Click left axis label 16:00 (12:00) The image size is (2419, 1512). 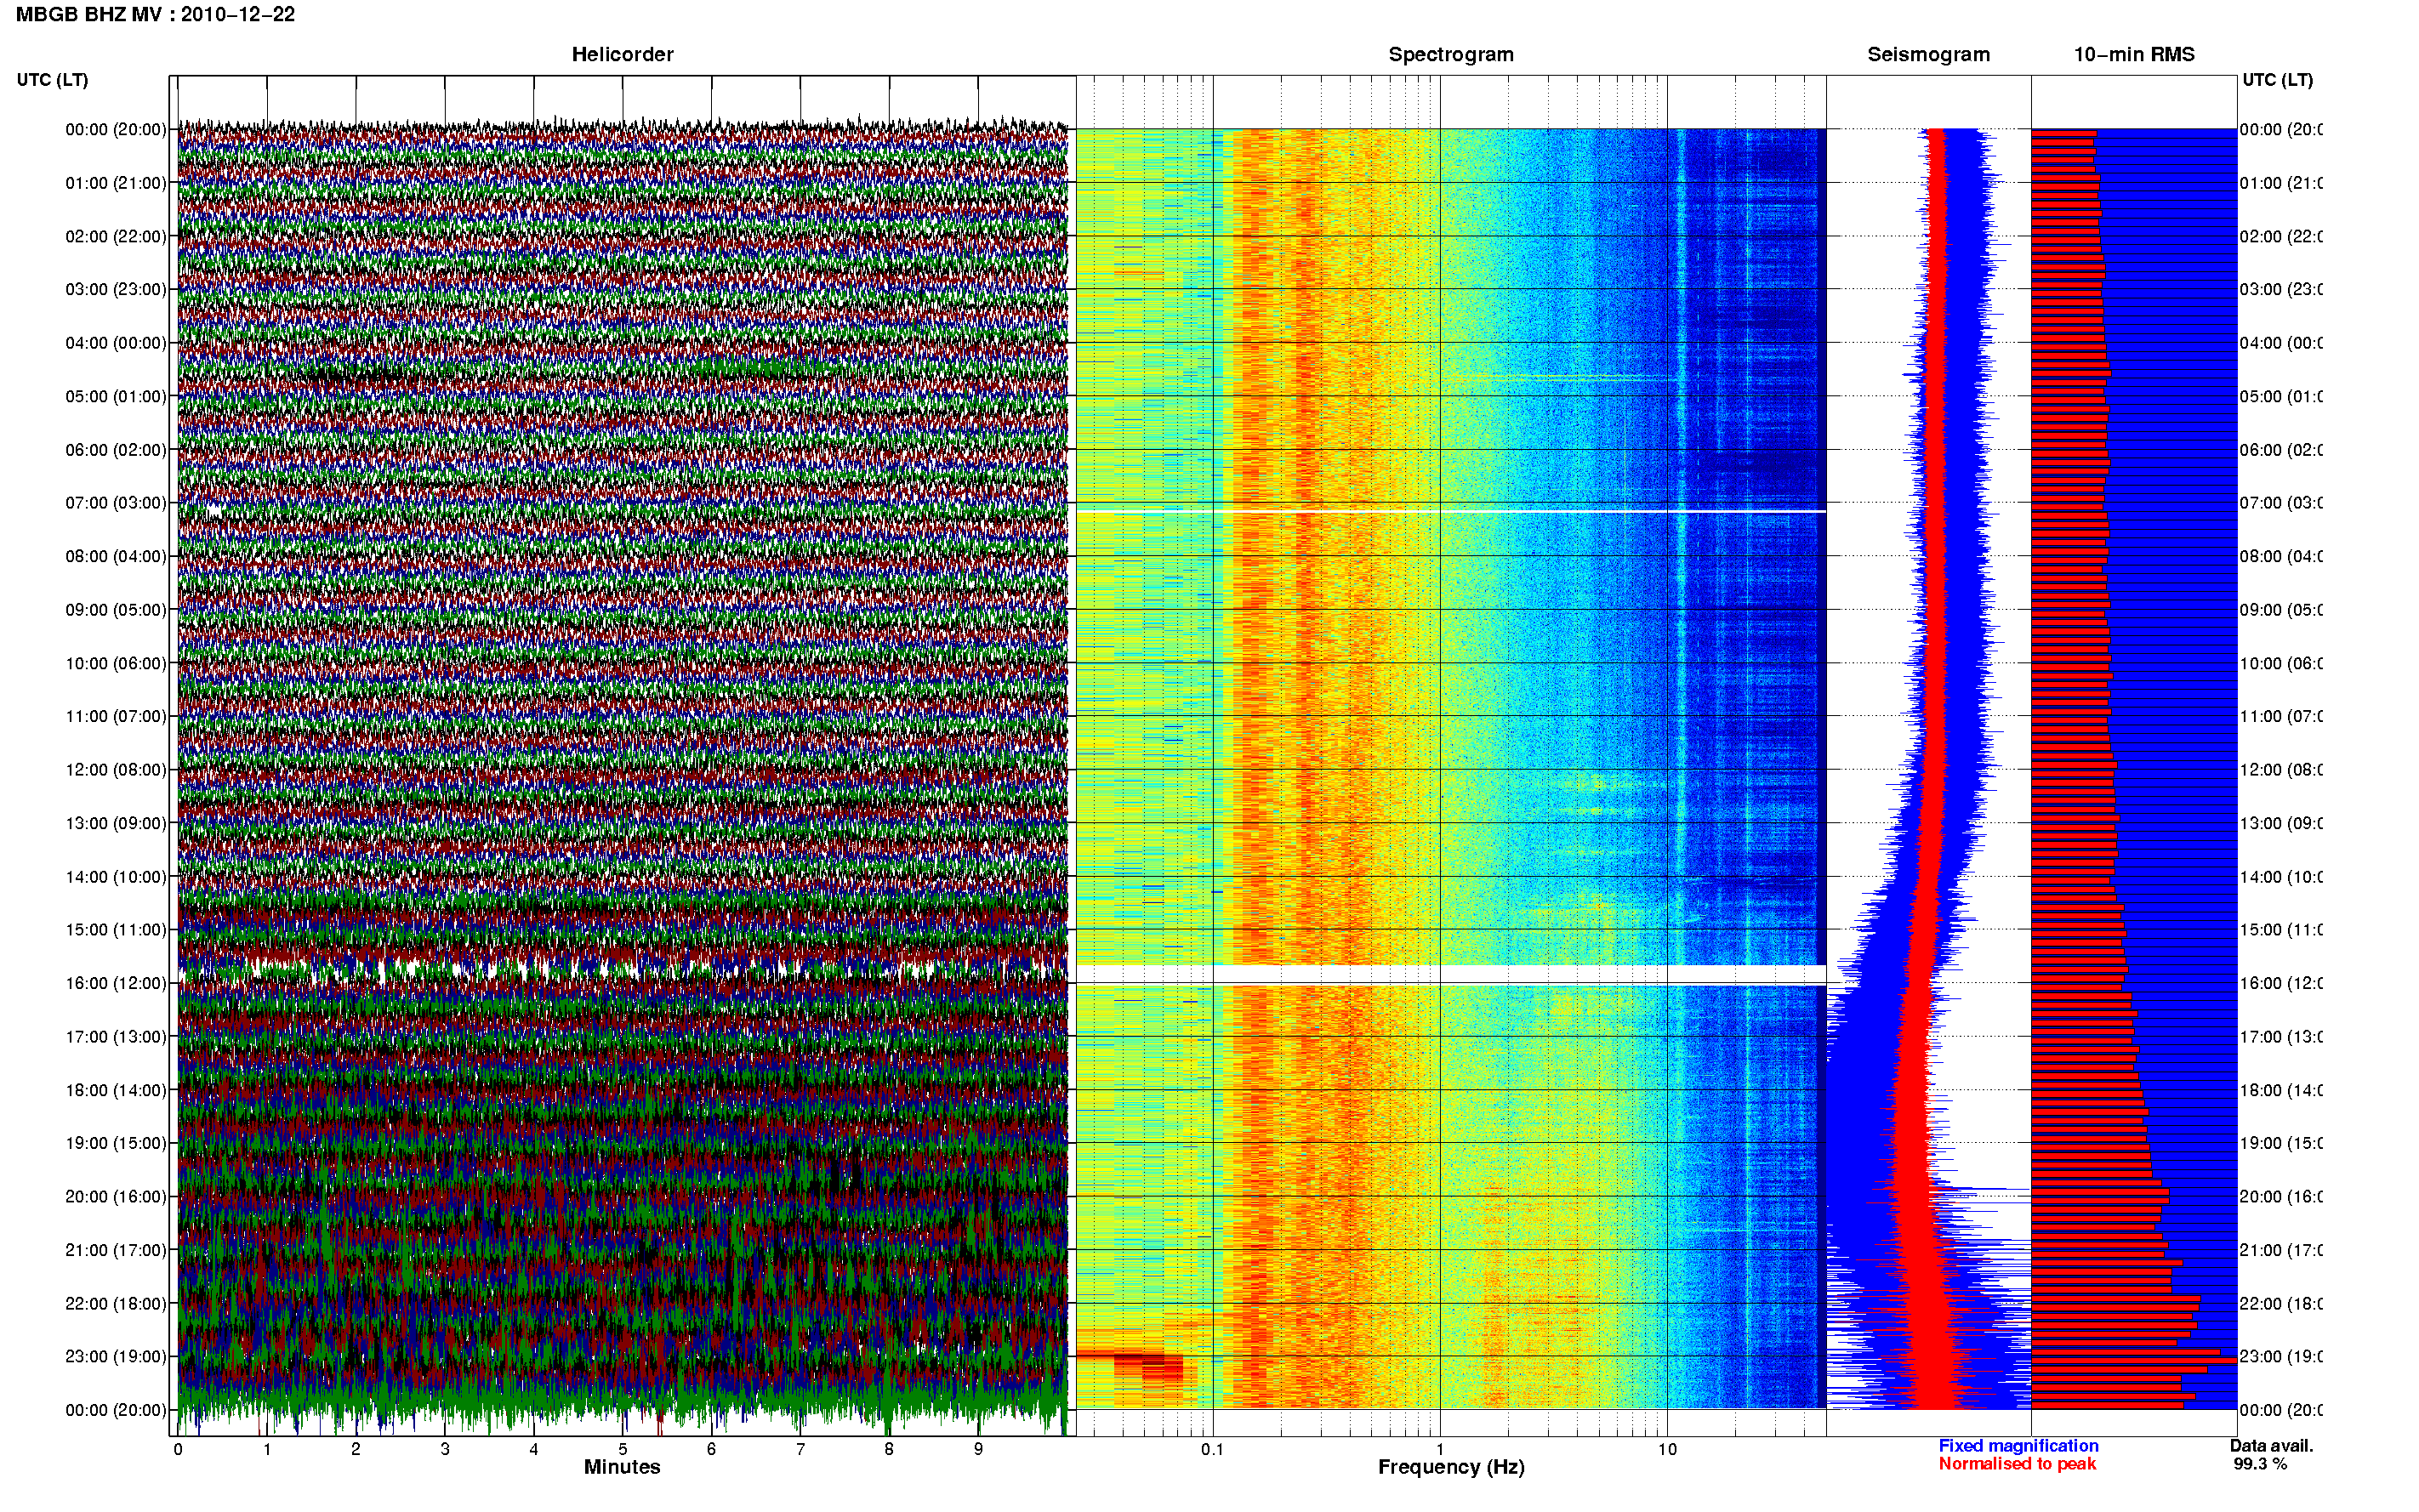click(x=116, y=983)
